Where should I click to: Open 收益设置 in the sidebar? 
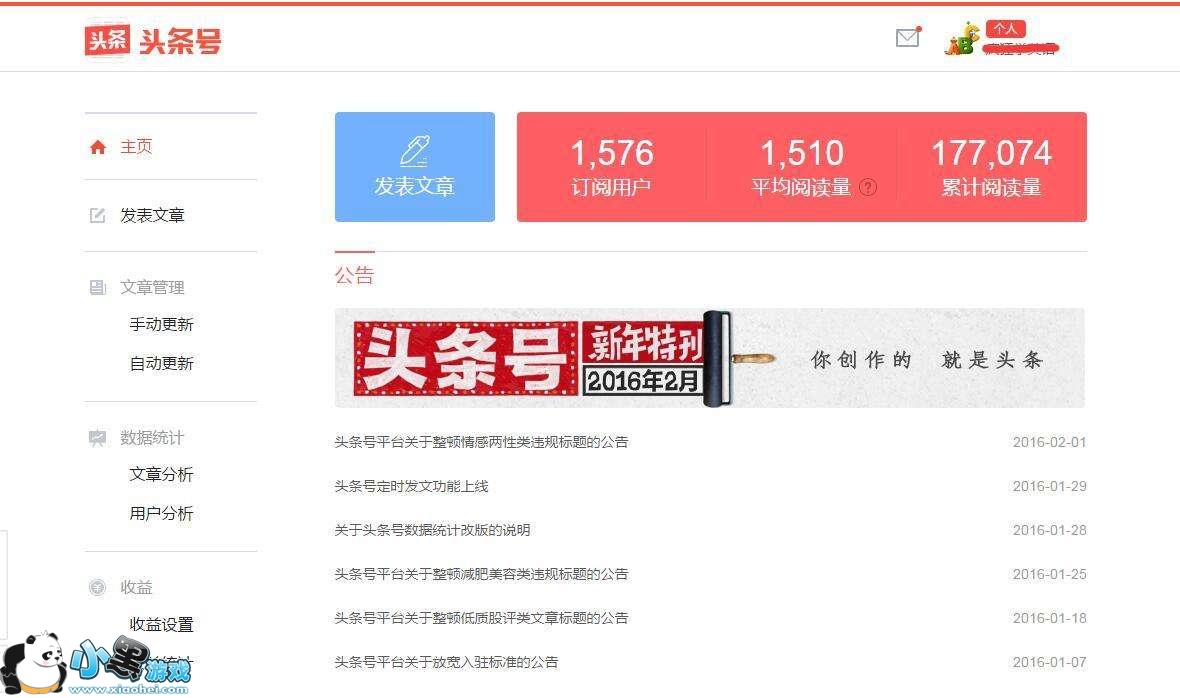161,624
